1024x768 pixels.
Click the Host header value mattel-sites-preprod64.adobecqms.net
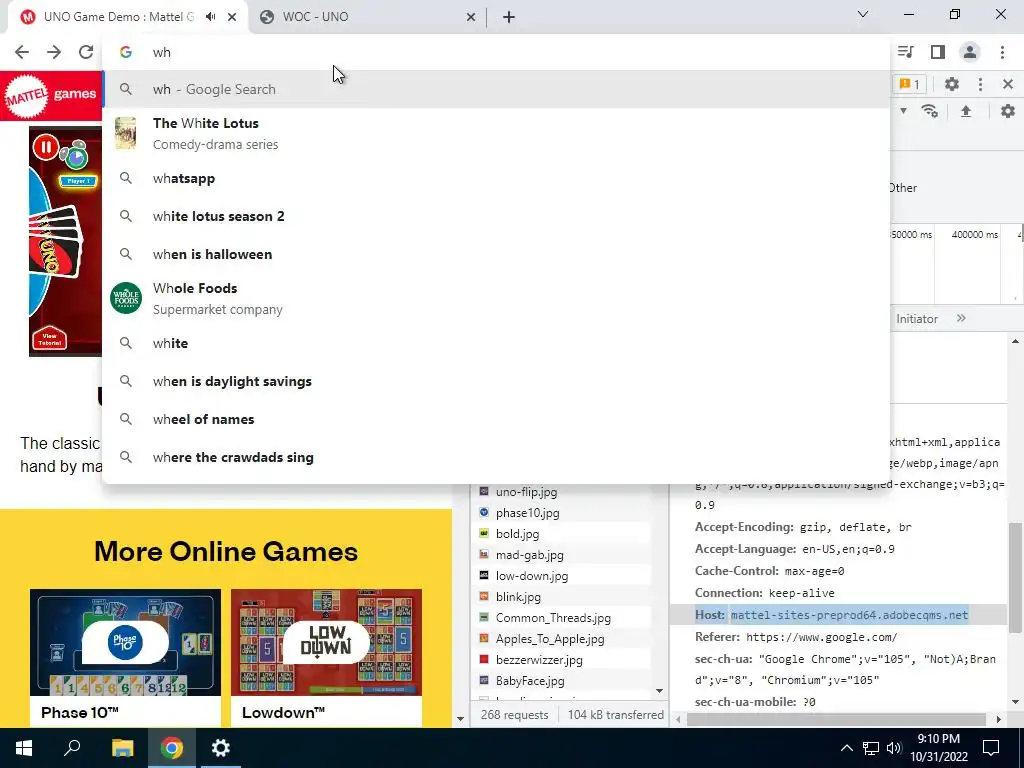pyautogui.click(x=849, y=615)
